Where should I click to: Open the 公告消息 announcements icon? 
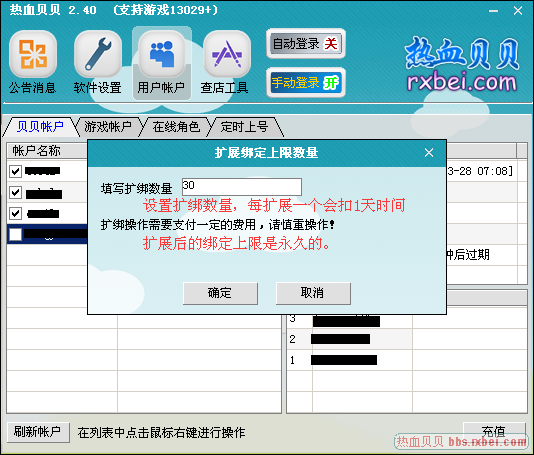coord(33,62)
